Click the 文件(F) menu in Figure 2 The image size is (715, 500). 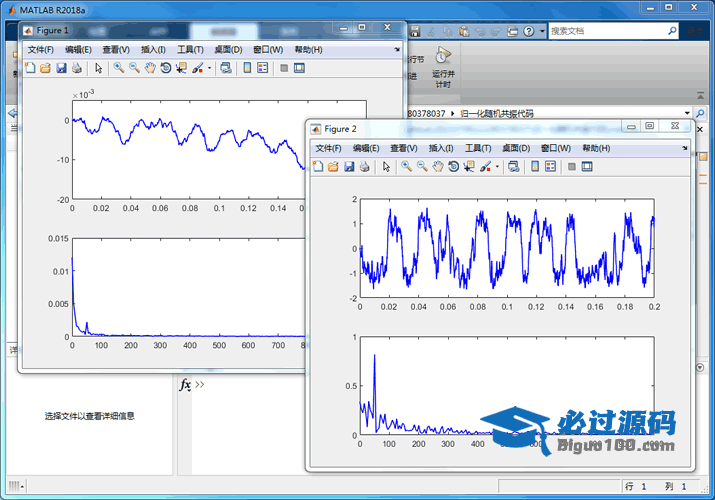click(328, 148)
